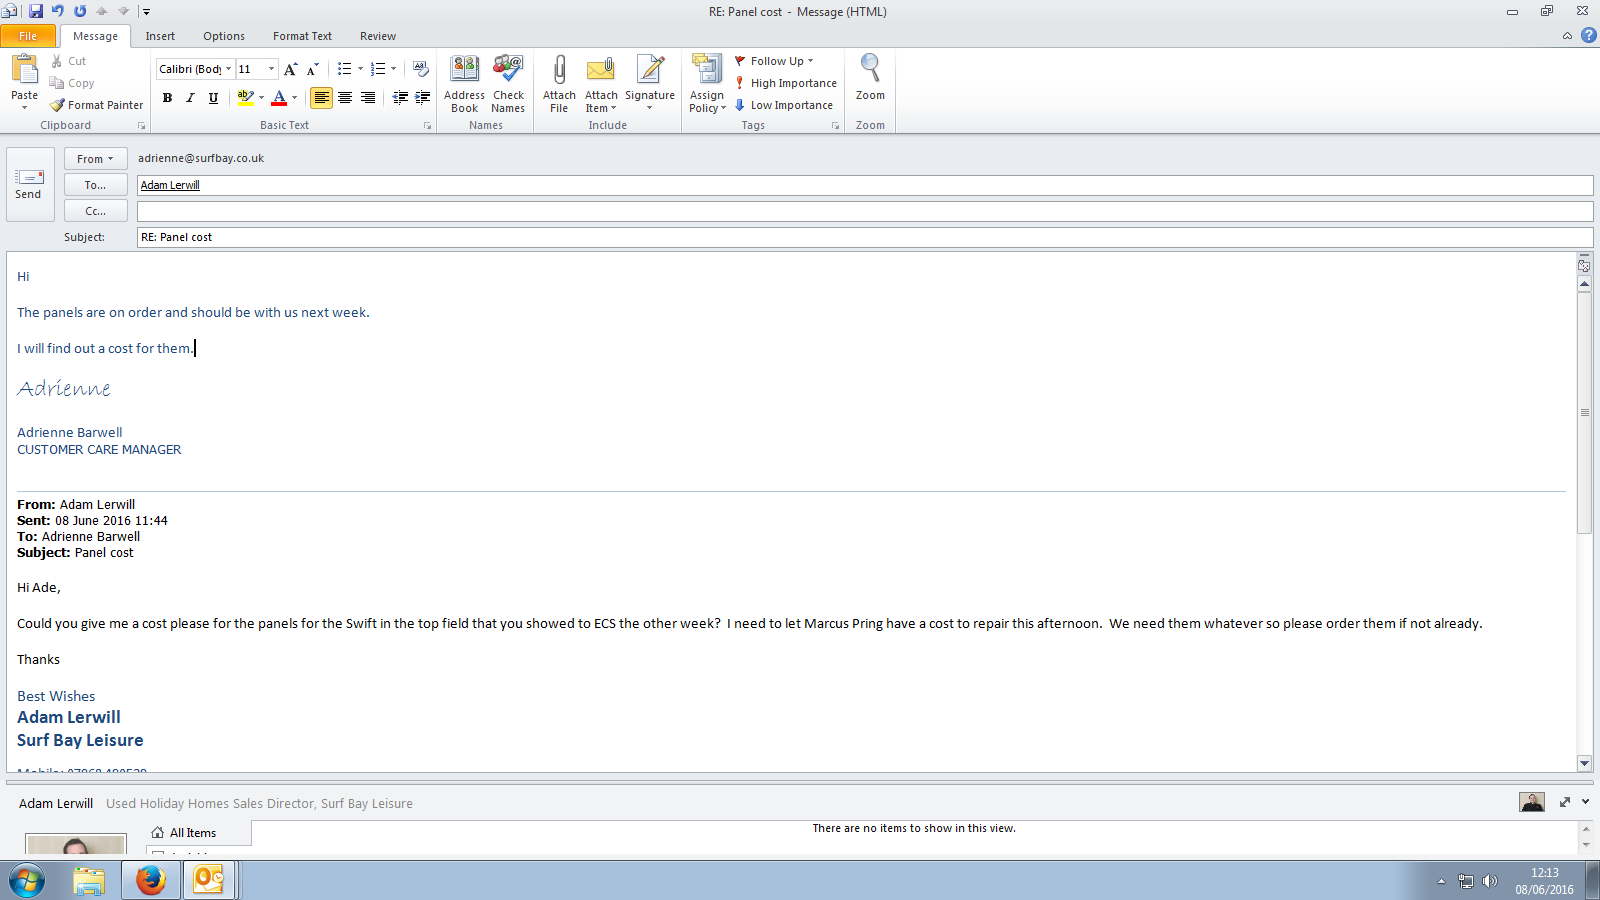
Task: Cut the selected text
Action: (68, 61)
